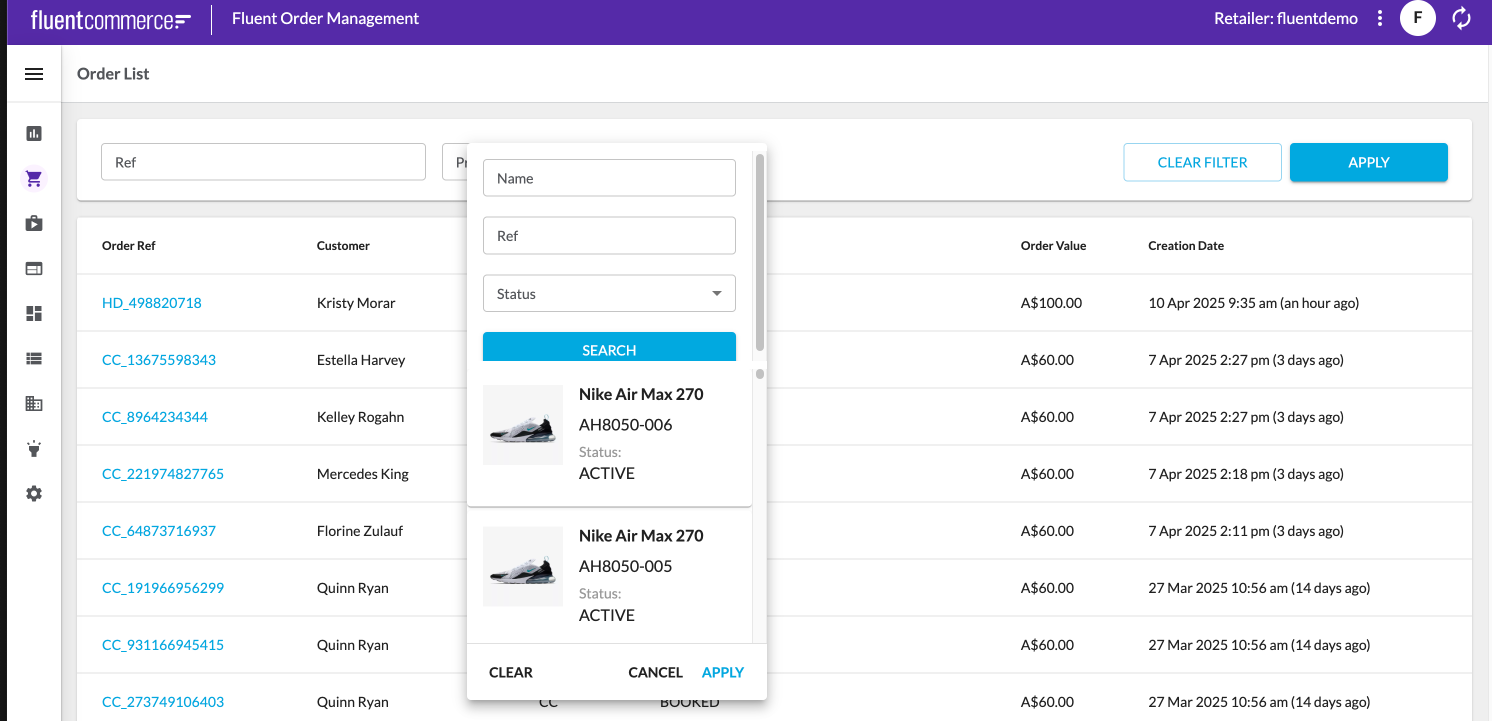This screenshot has height=721, width=1492.
Task: Open the hamburger navigation menu
Action: tap(34, 74)
